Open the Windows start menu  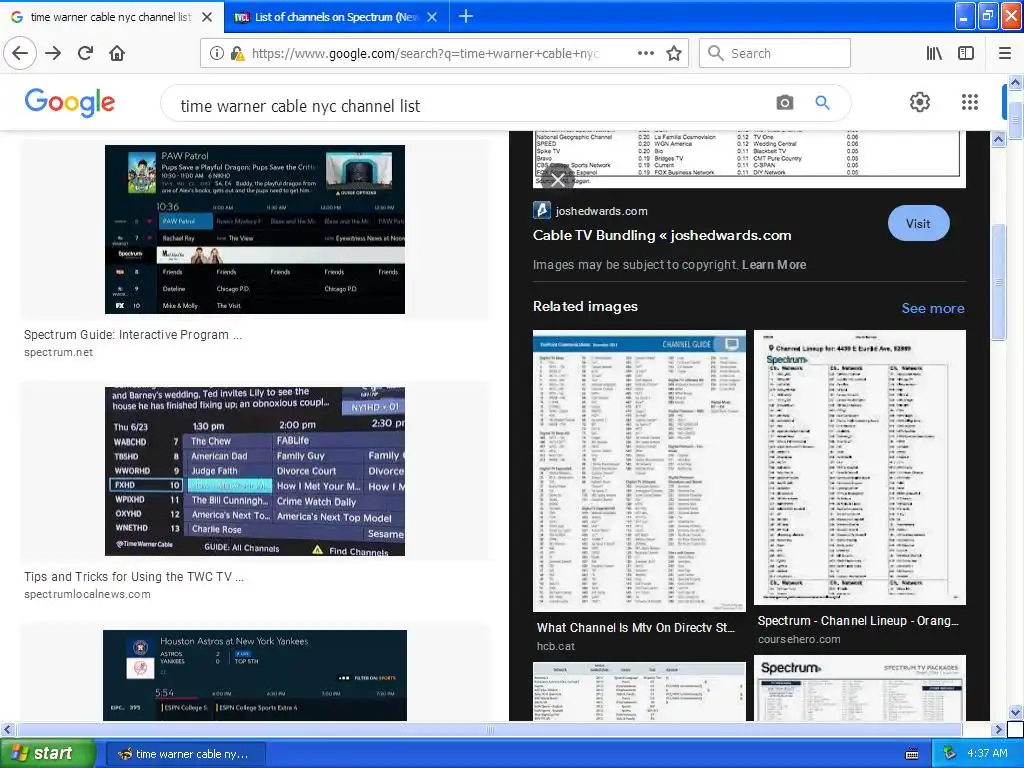tap(48, 754)
